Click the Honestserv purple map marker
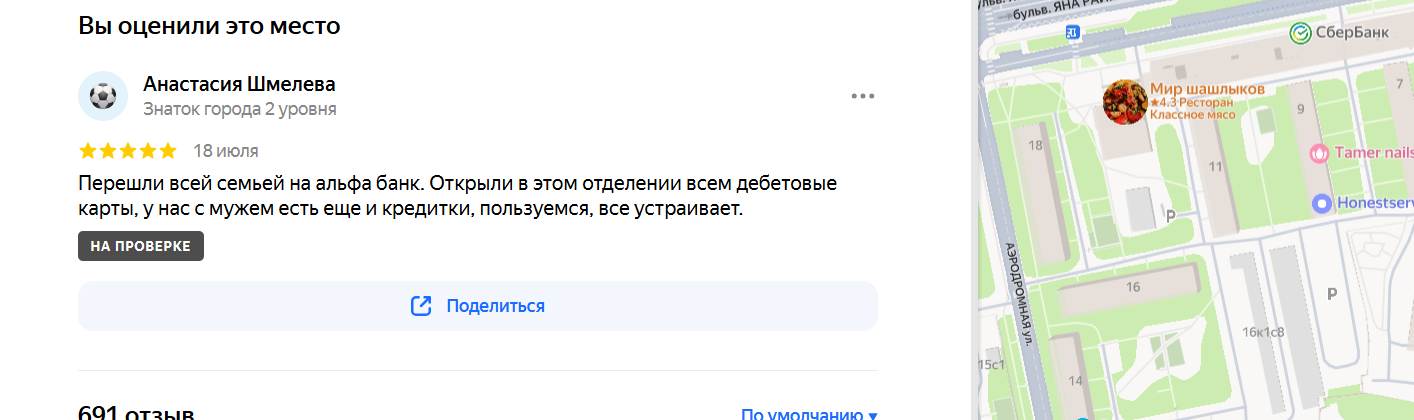Screen dimensions: 1414x420 coord(1323,203)
